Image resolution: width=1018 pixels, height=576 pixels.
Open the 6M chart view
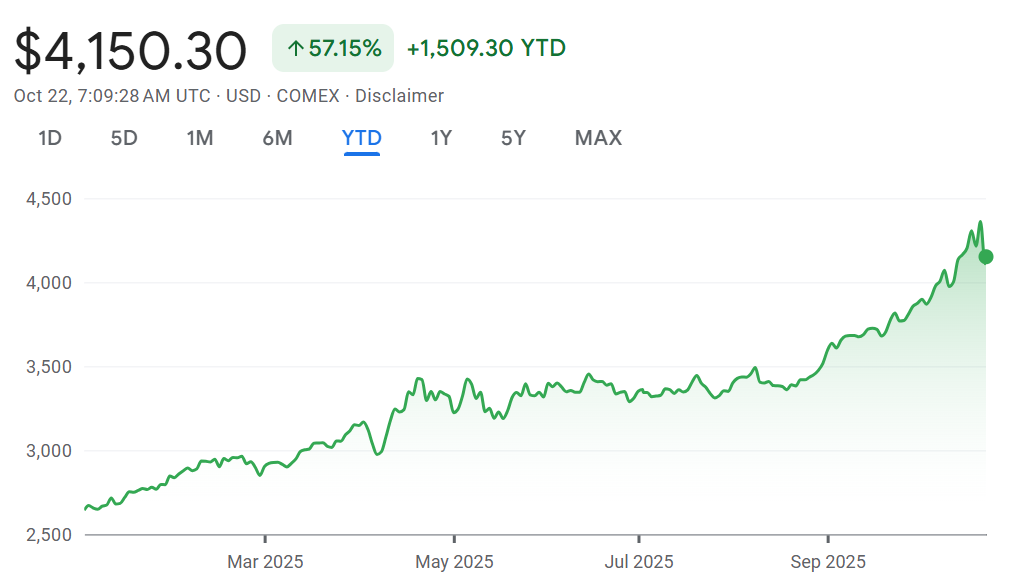click(277, 138)
